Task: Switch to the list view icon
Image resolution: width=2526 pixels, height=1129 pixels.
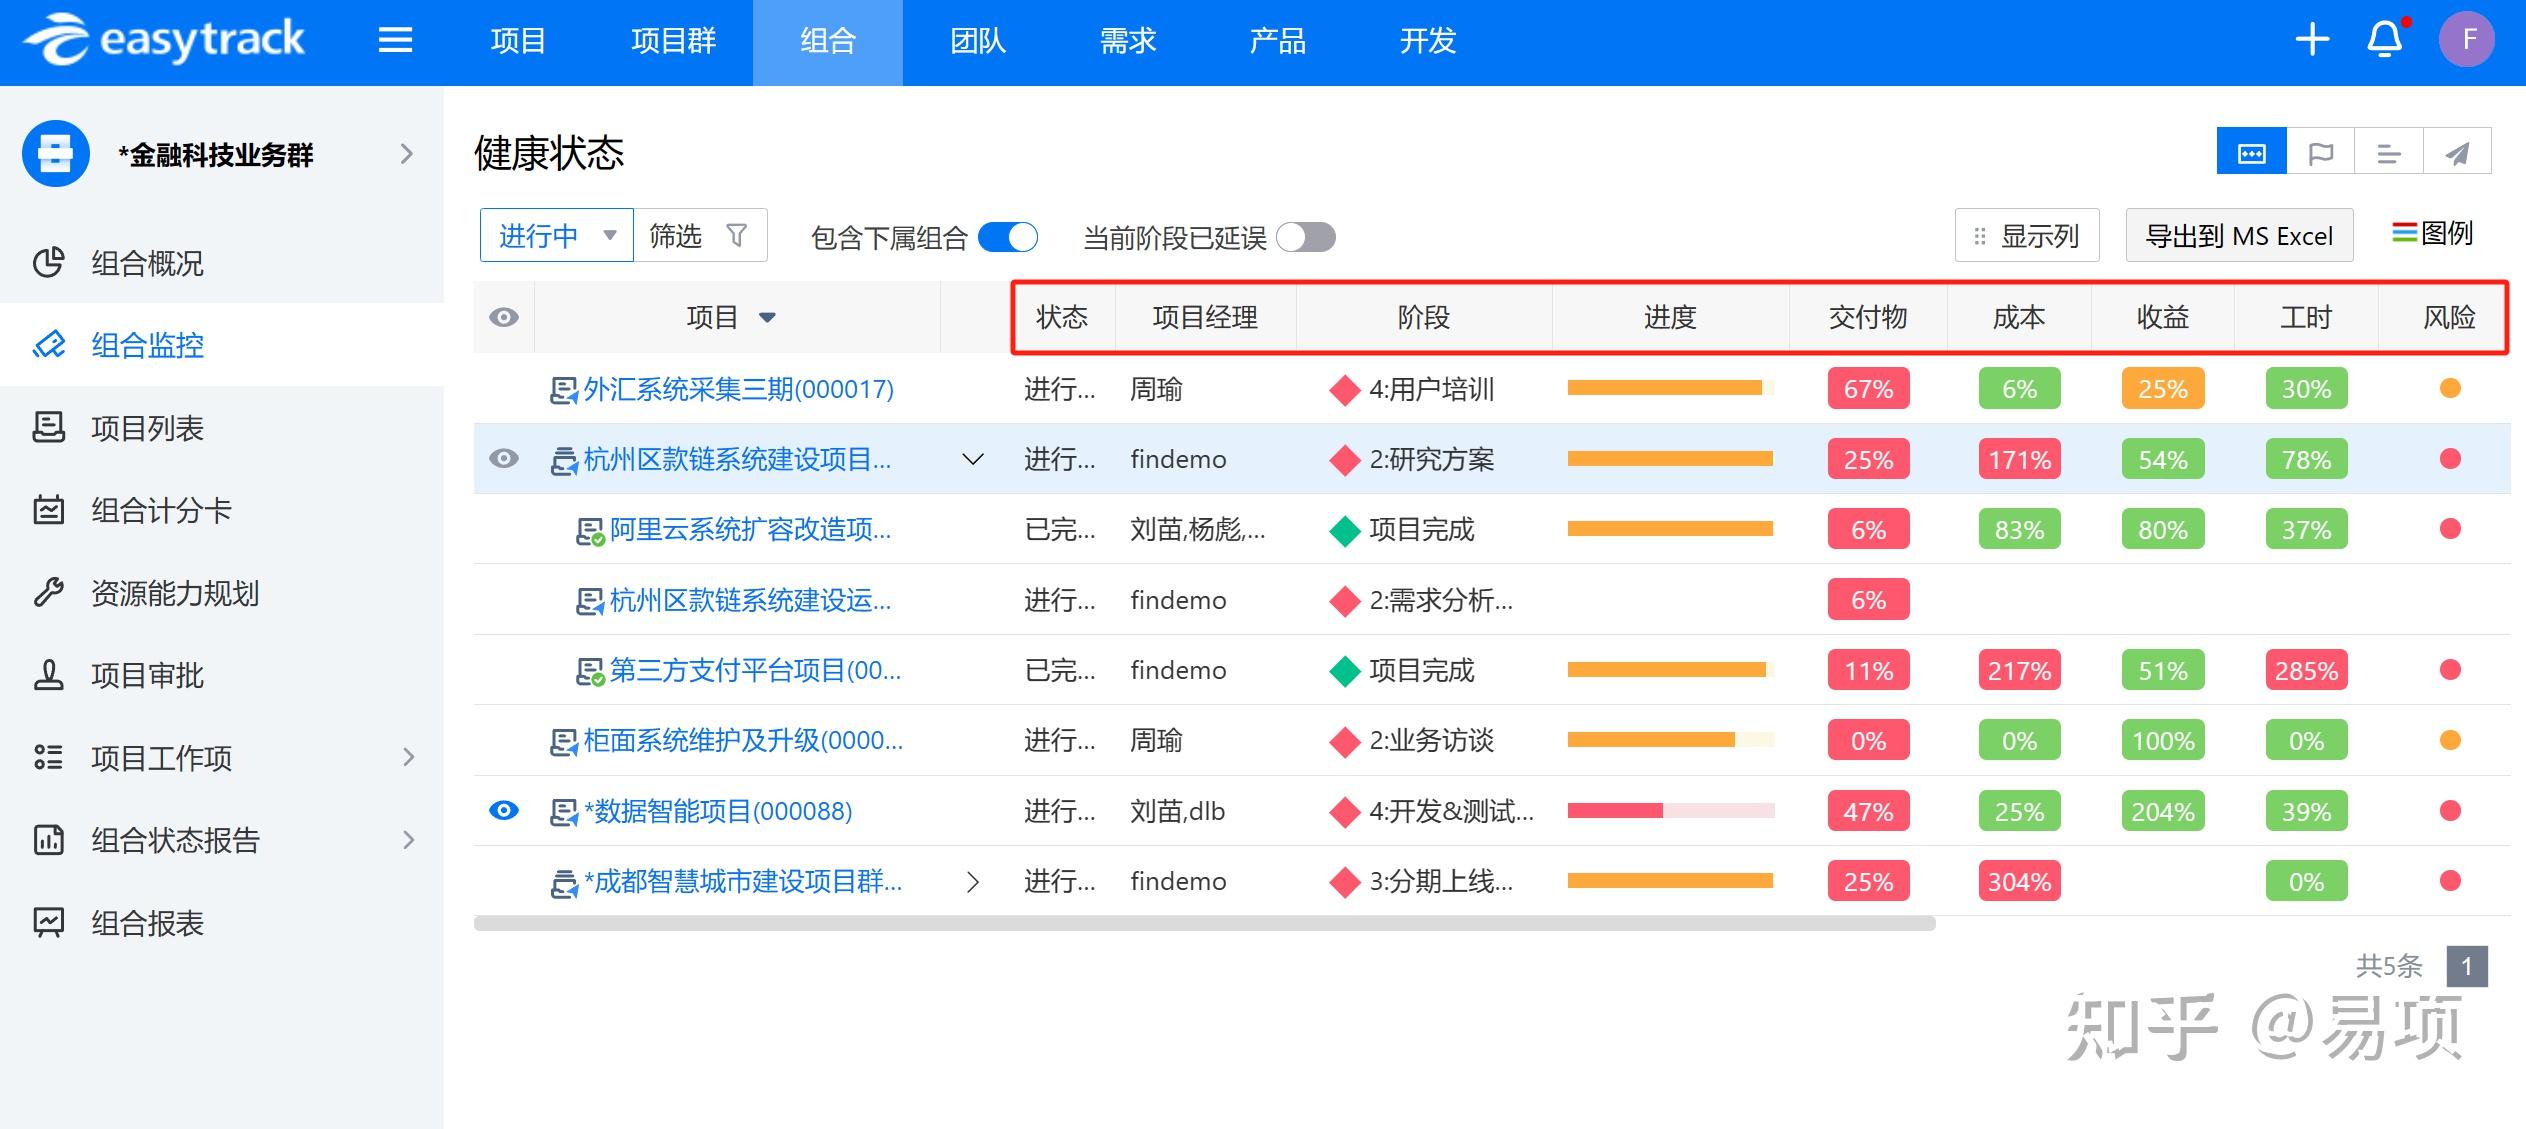Action: pos(2389,151)
